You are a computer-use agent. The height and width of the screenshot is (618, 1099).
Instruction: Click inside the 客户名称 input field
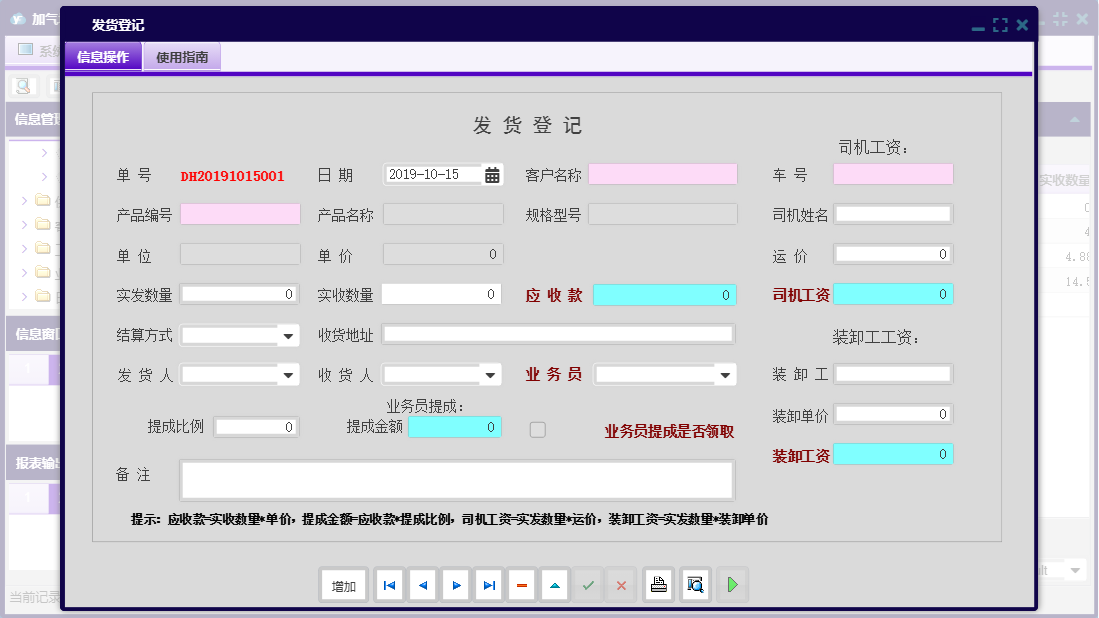click(663, 173)
